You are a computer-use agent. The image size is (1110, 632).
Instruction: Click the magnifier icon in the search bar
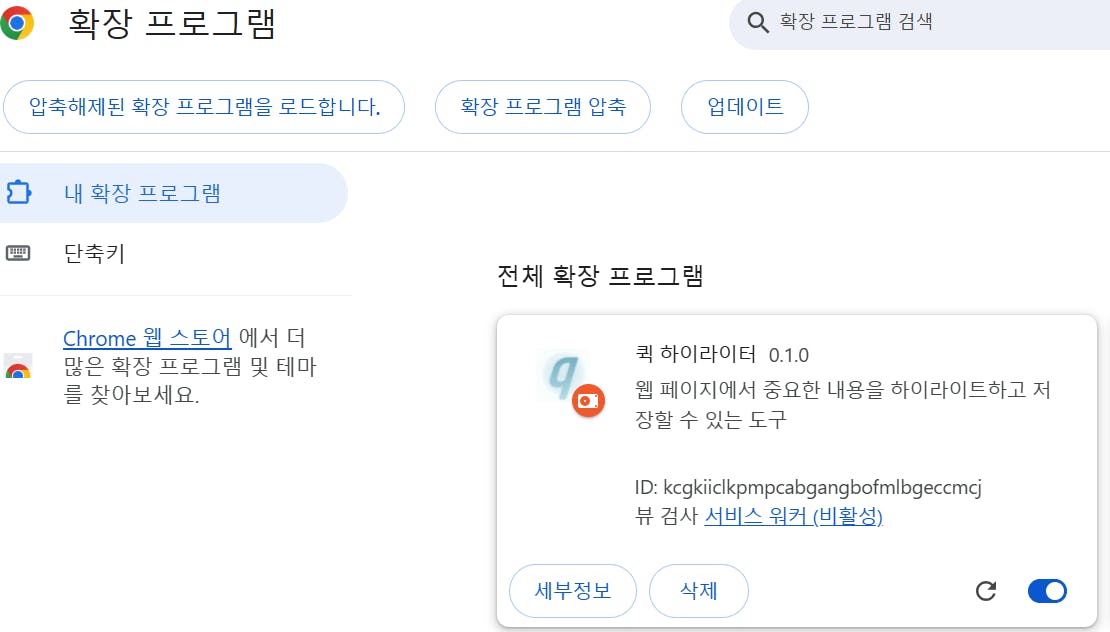(758, 22)
